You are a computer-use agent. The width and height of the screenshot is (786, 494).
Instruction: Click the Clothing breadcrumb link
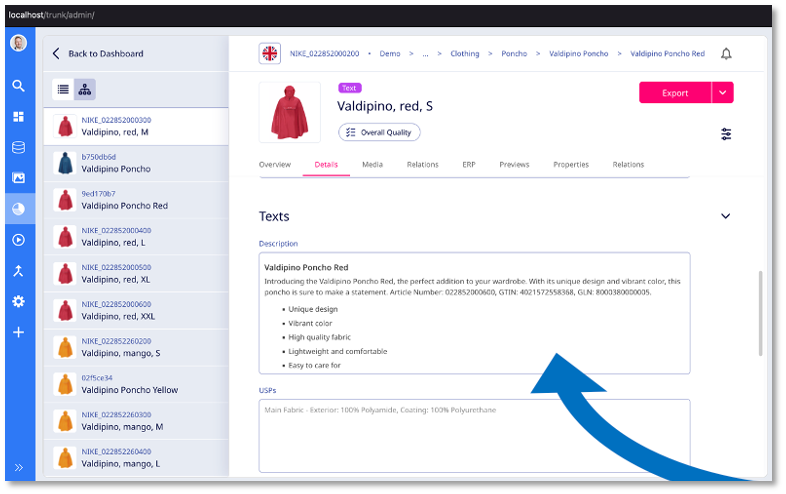465,54
